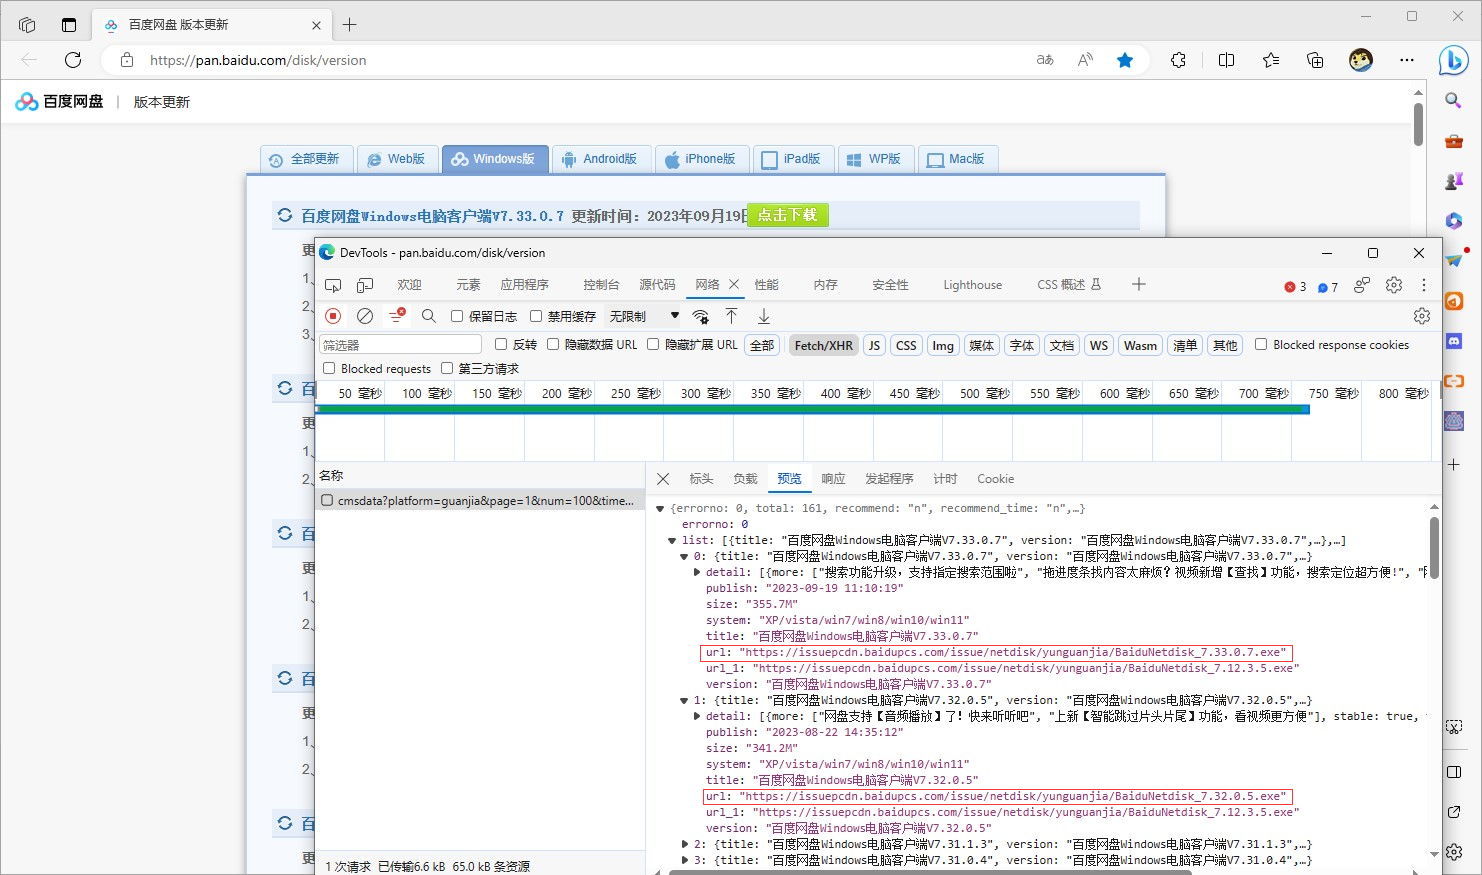Click the green 点击下载 download button
This screenshot has width=1482, height=875.
pyautogui.click(x=787, y=215)
